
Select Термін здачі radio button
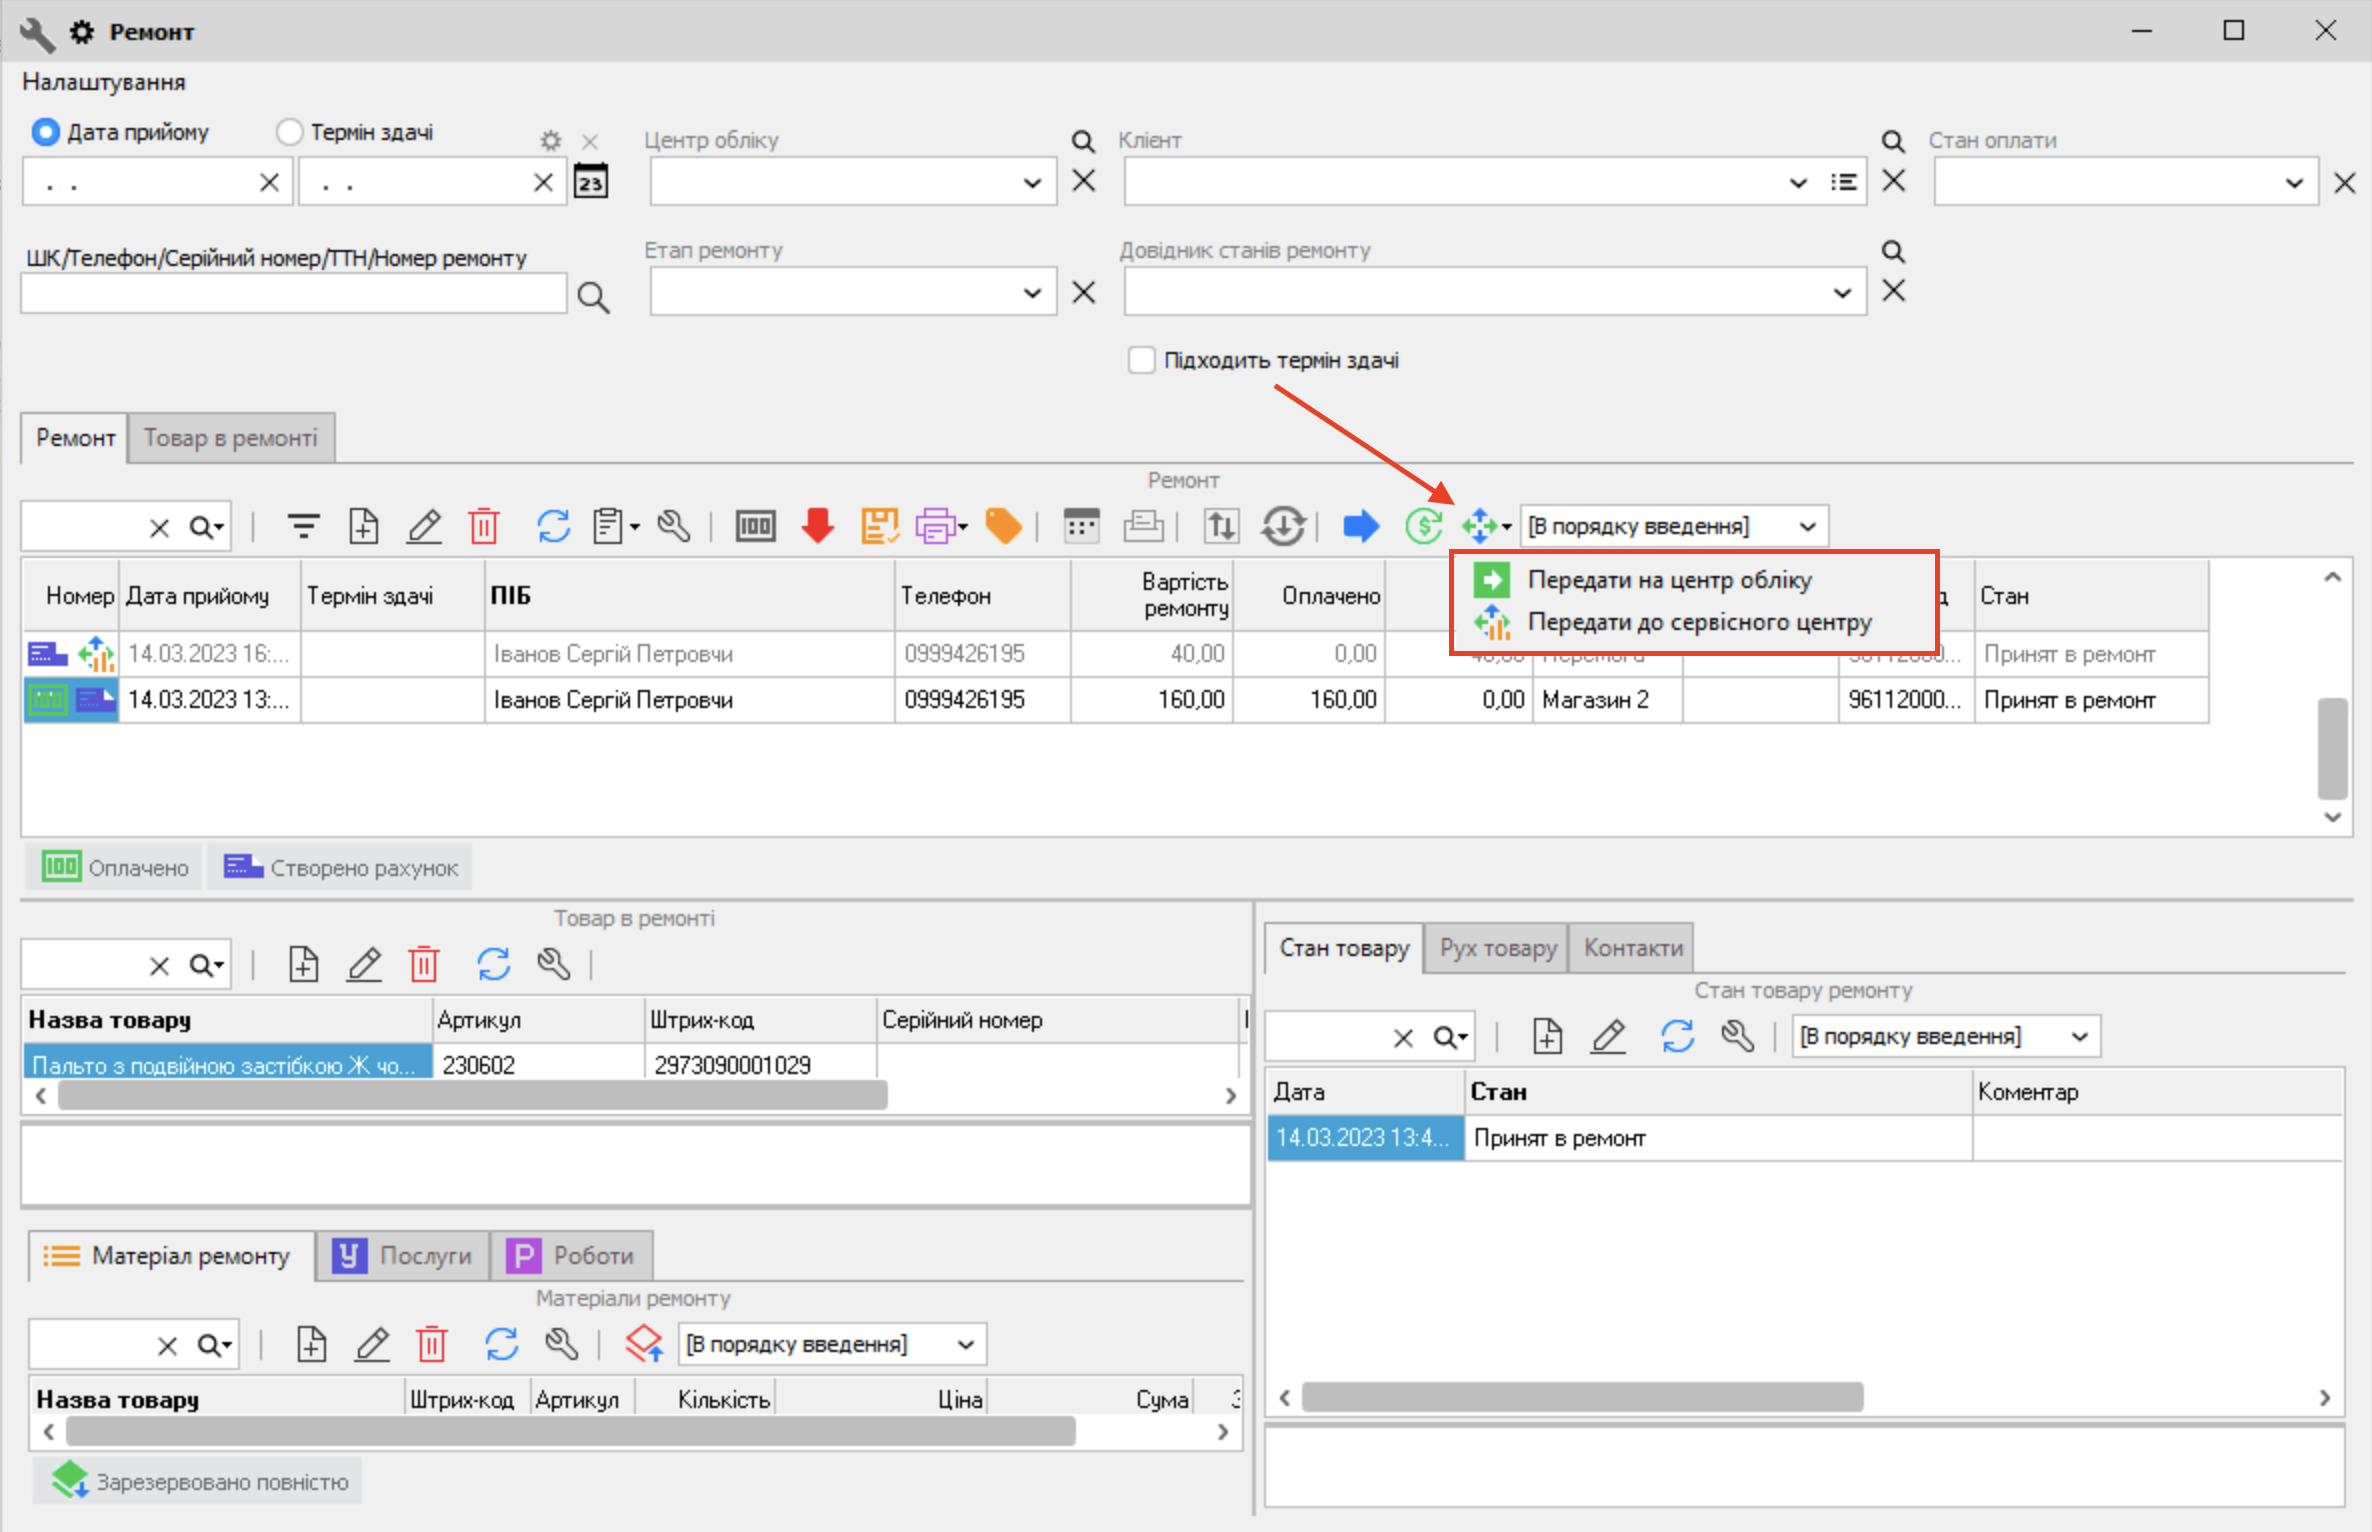tap(290, 132)
